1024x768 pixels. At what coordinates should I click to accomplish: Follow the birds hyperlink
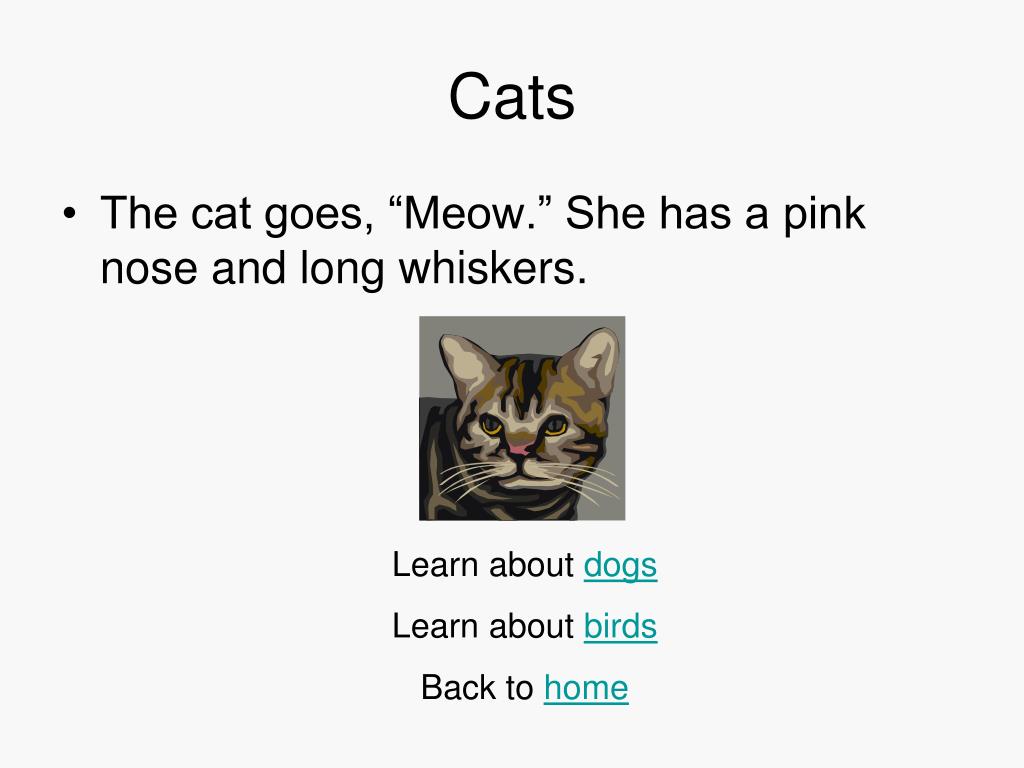coord(620,626)
